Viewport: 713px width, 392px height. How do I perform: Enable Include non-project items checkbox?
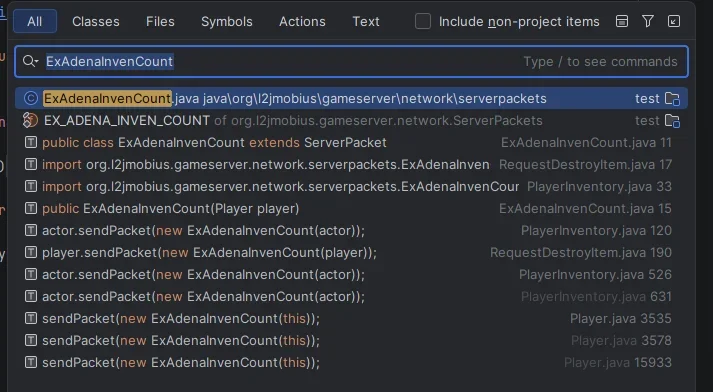423,21
